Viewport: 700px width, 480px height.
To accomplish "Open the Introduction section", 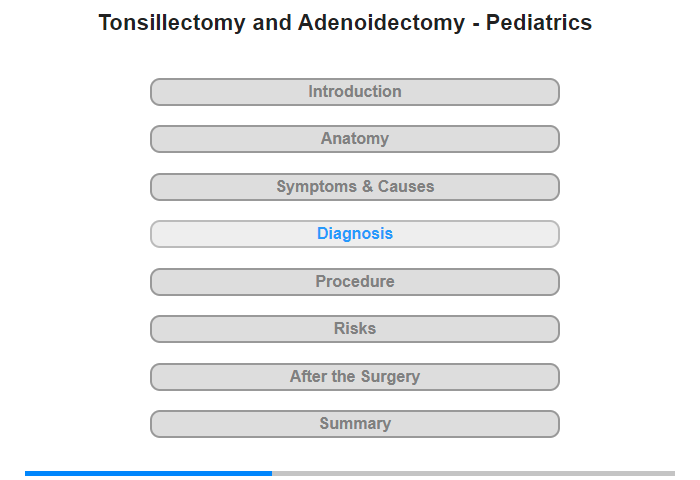I will 354,92.
